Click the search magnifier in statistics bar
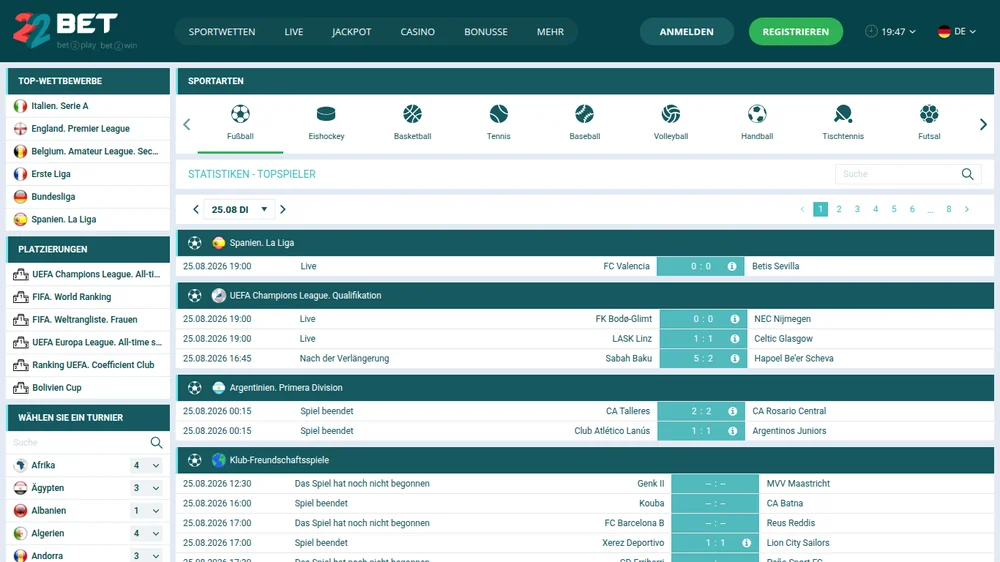The image size is (1000, 562). point(967,174)
